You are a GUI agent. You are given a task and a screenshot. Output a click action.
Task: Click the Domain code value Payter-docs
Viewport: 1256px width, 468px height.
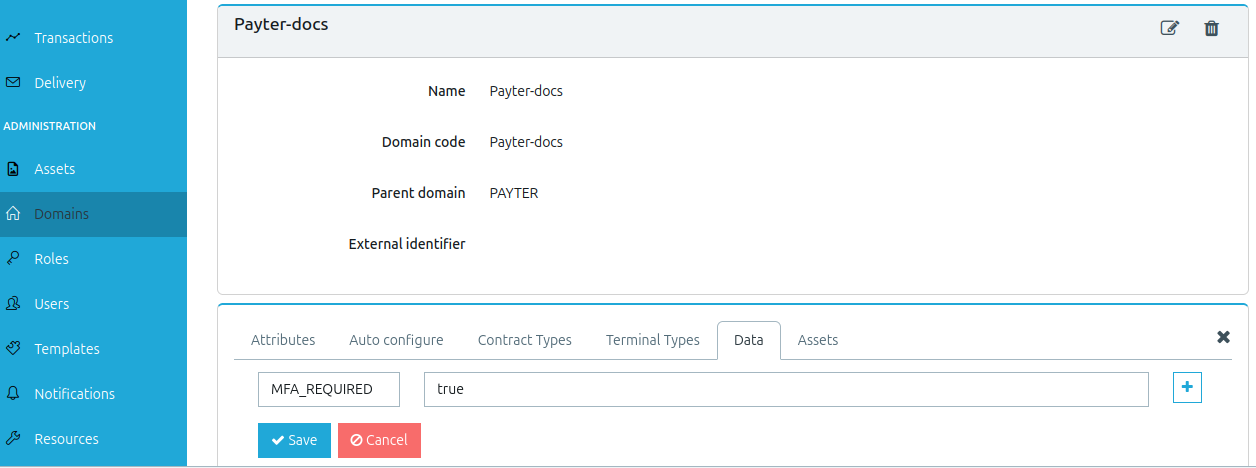[x=526, y=142]
